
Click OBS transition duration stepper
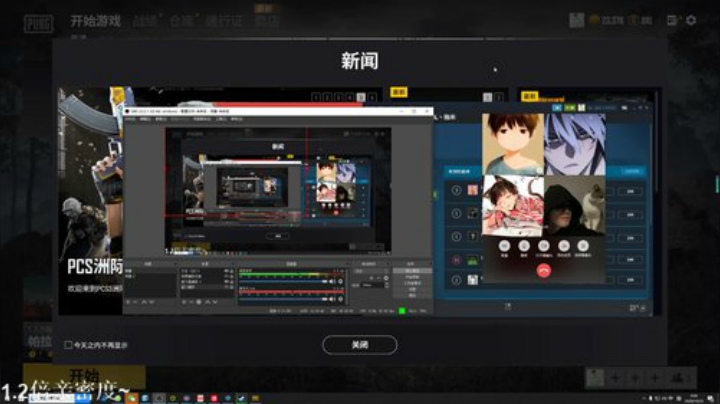point(387,285)
